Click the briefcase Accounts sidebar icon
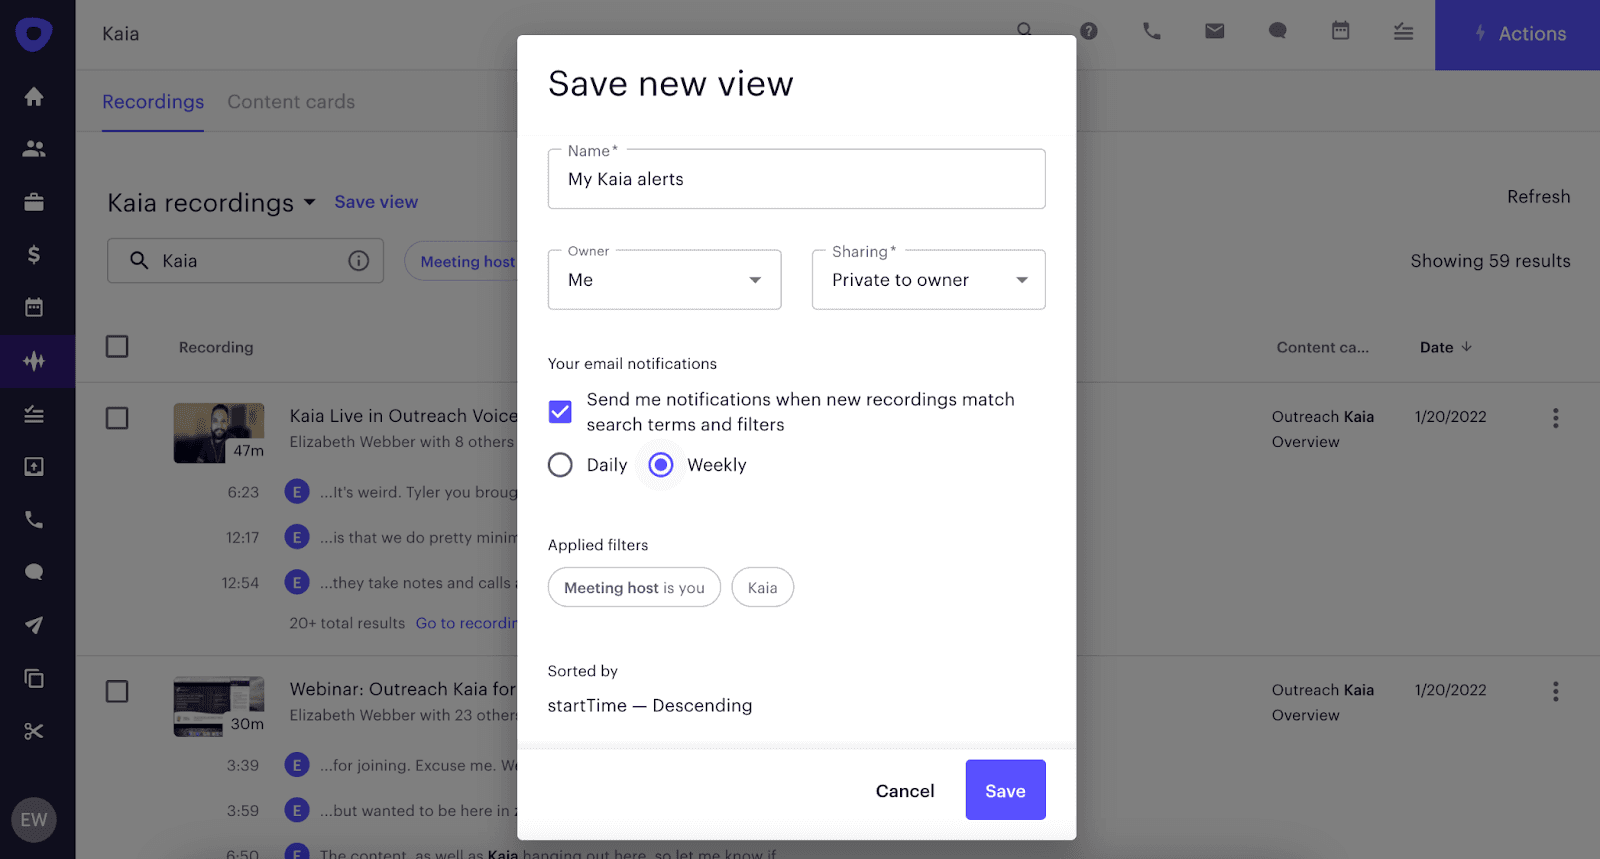 34,202
